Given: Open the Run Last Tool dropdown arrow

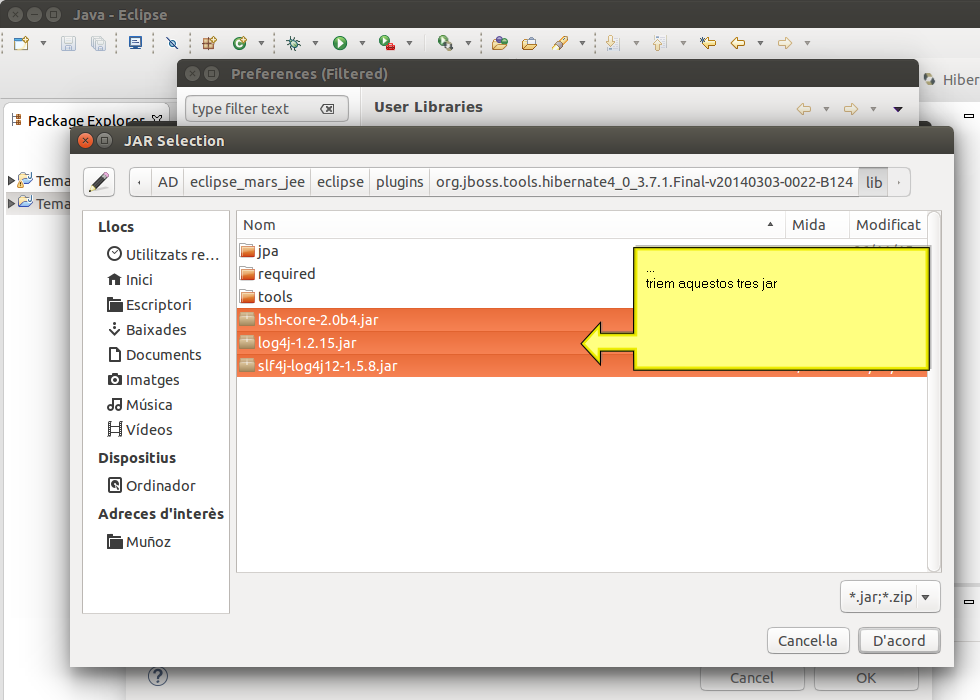Looking at the screenshot, I should pos(409,43).
